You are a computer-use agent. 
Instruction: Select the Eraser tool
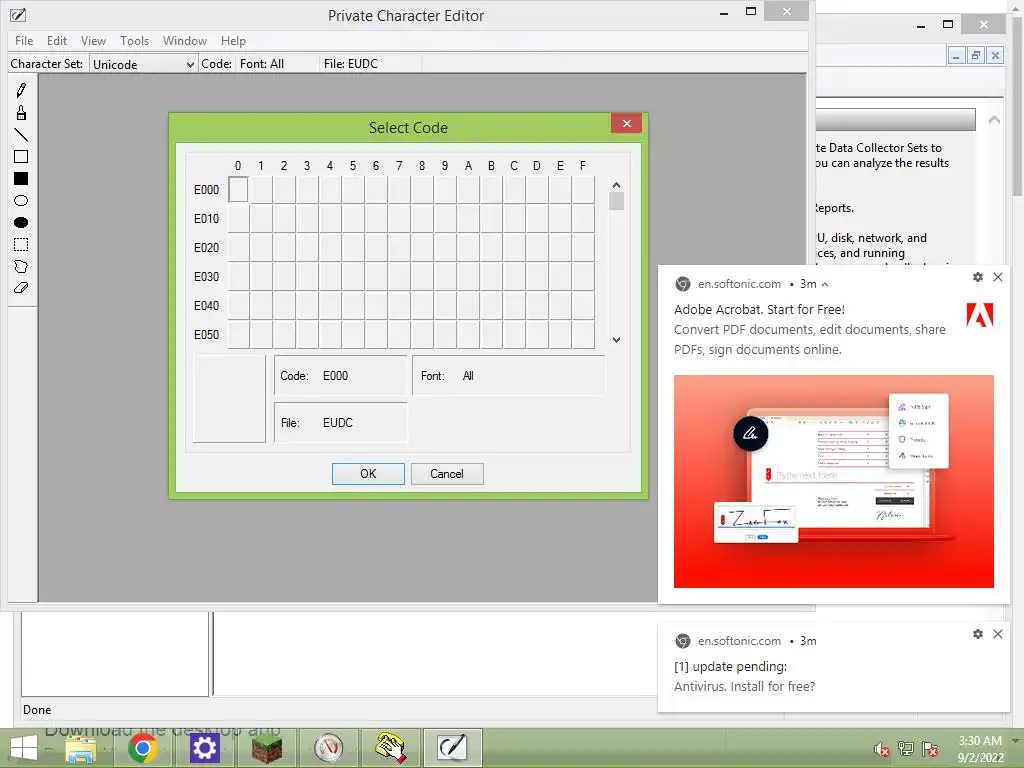click(21, 288)
